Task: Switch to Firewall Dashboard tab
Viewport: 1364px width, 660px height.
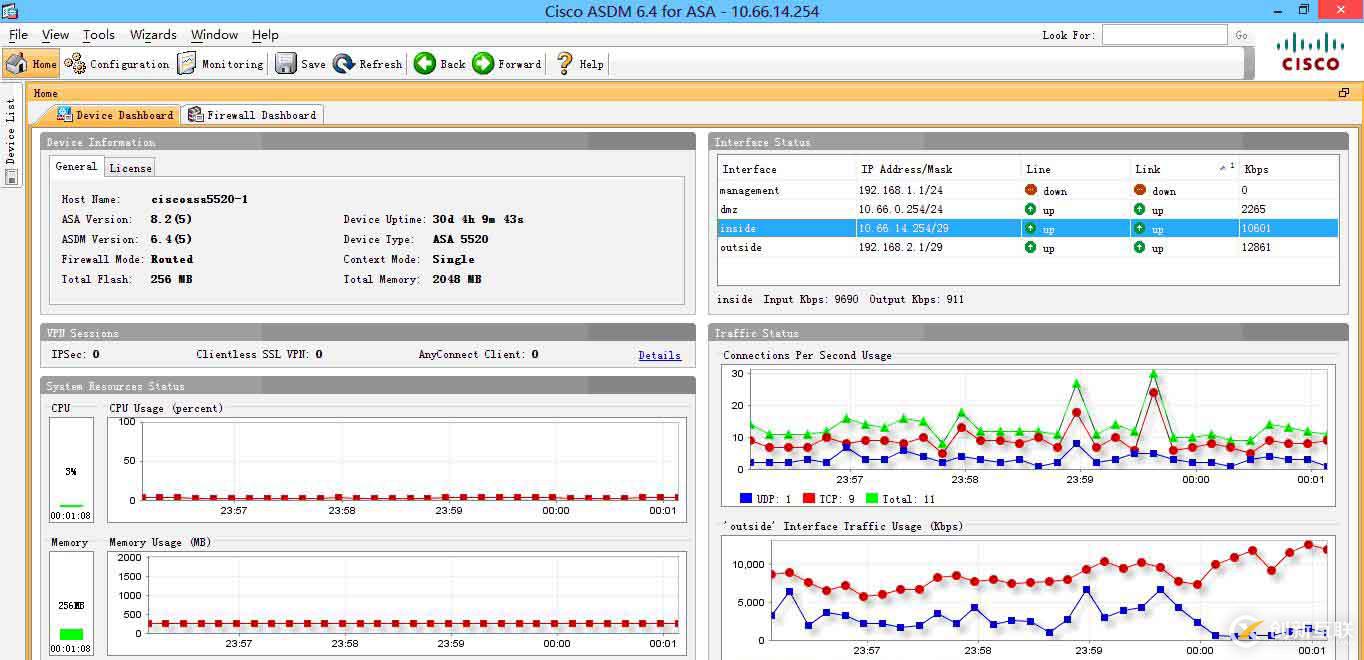Action: (x=253, y=115)
